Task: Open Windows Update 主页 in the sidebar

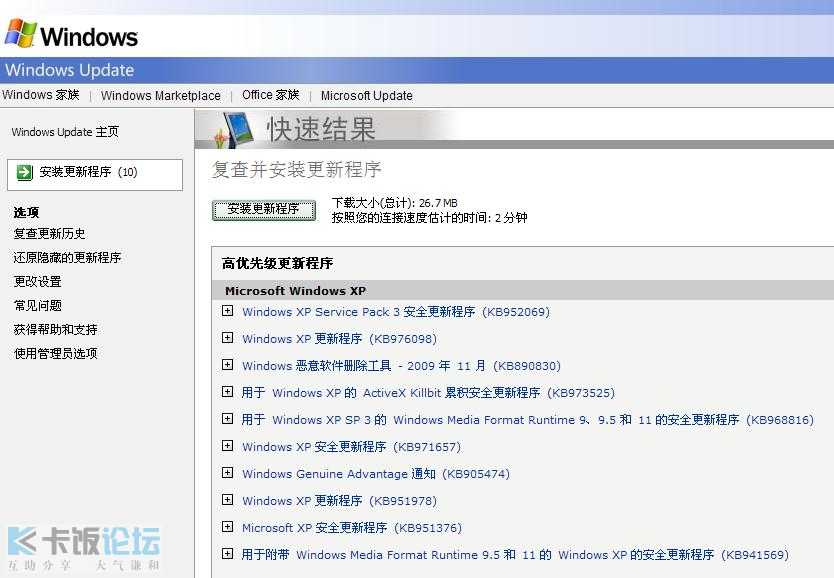Action: (x=65, y=132)
